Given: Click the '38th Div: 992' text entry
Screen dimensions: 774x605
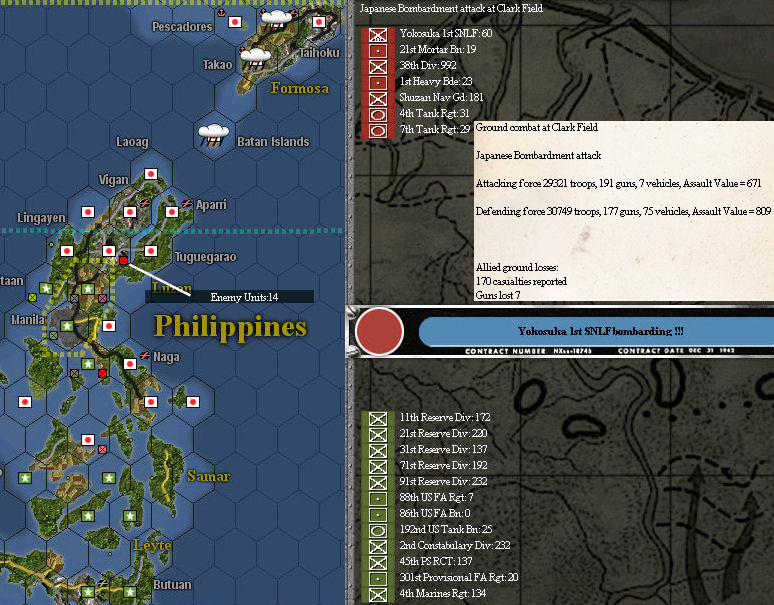Looking at the screenshot, I should click(428, 65).
